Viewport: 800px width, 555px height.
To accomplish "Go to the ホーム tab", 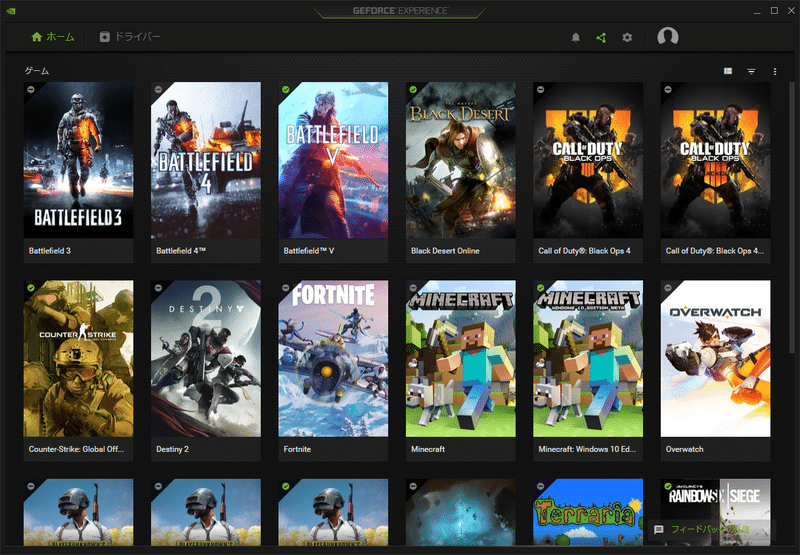I will [x=53, y=37].
